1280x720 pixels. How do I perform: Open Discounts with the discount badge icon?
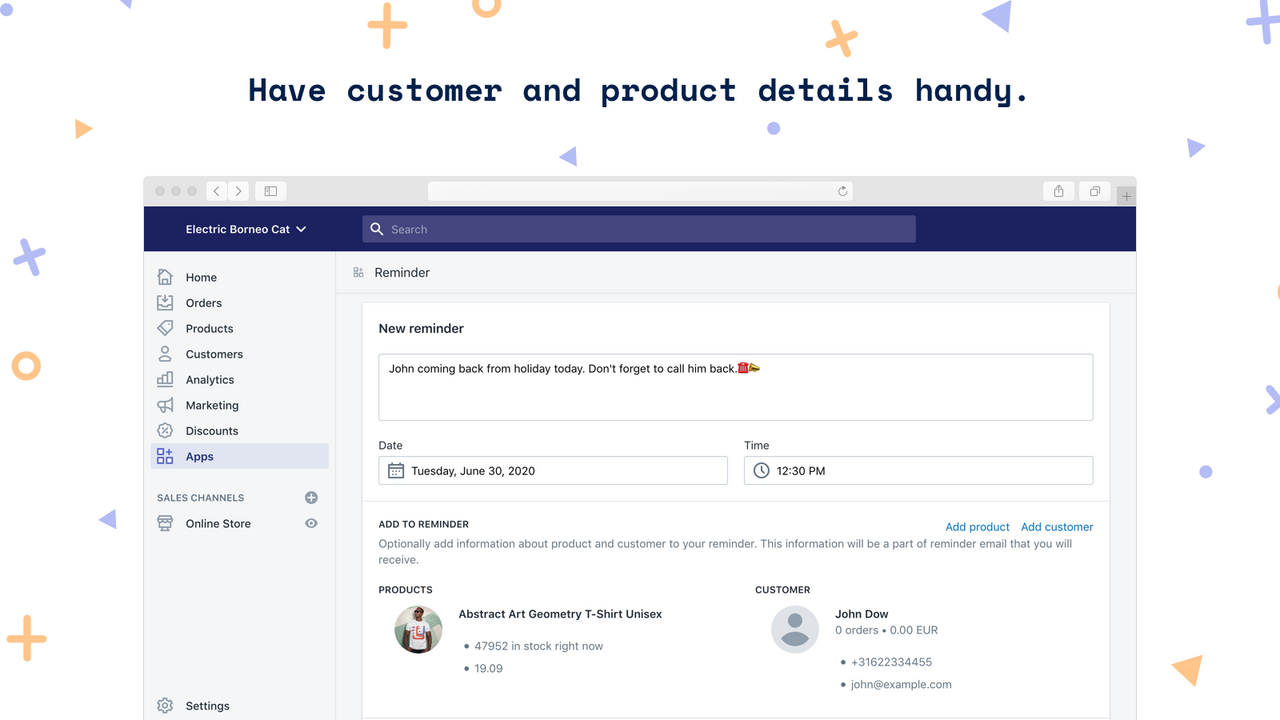click(164, 430)
